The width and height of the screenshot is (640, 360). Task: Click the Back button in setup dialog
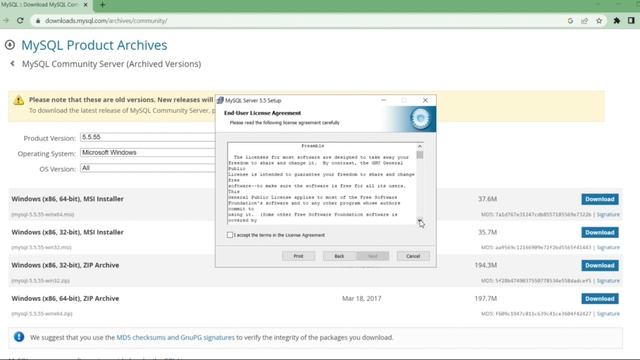tap(339, 256)
